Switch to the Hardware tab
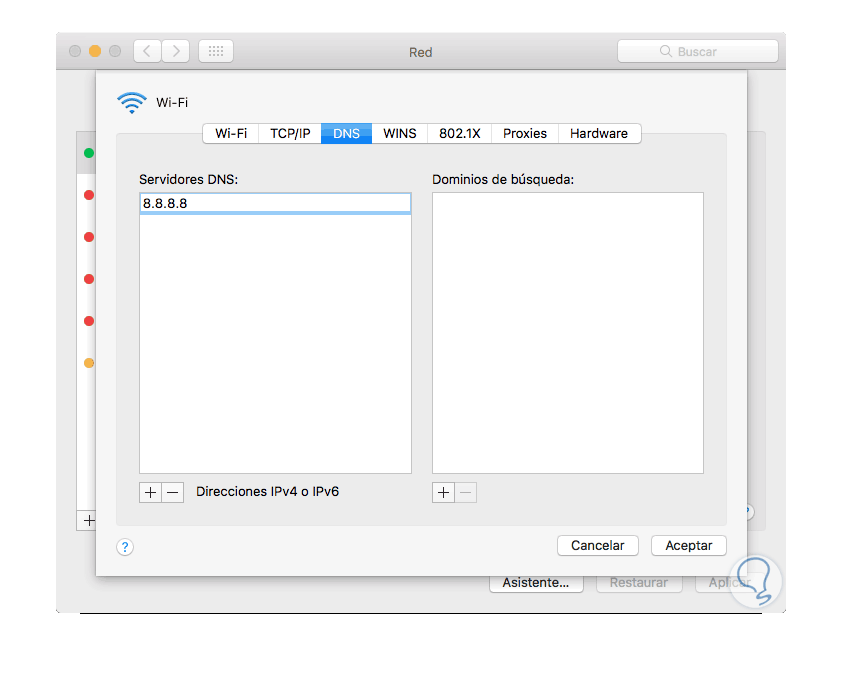The height and width of the screenshot is (693, 842). tap(599, 134)
